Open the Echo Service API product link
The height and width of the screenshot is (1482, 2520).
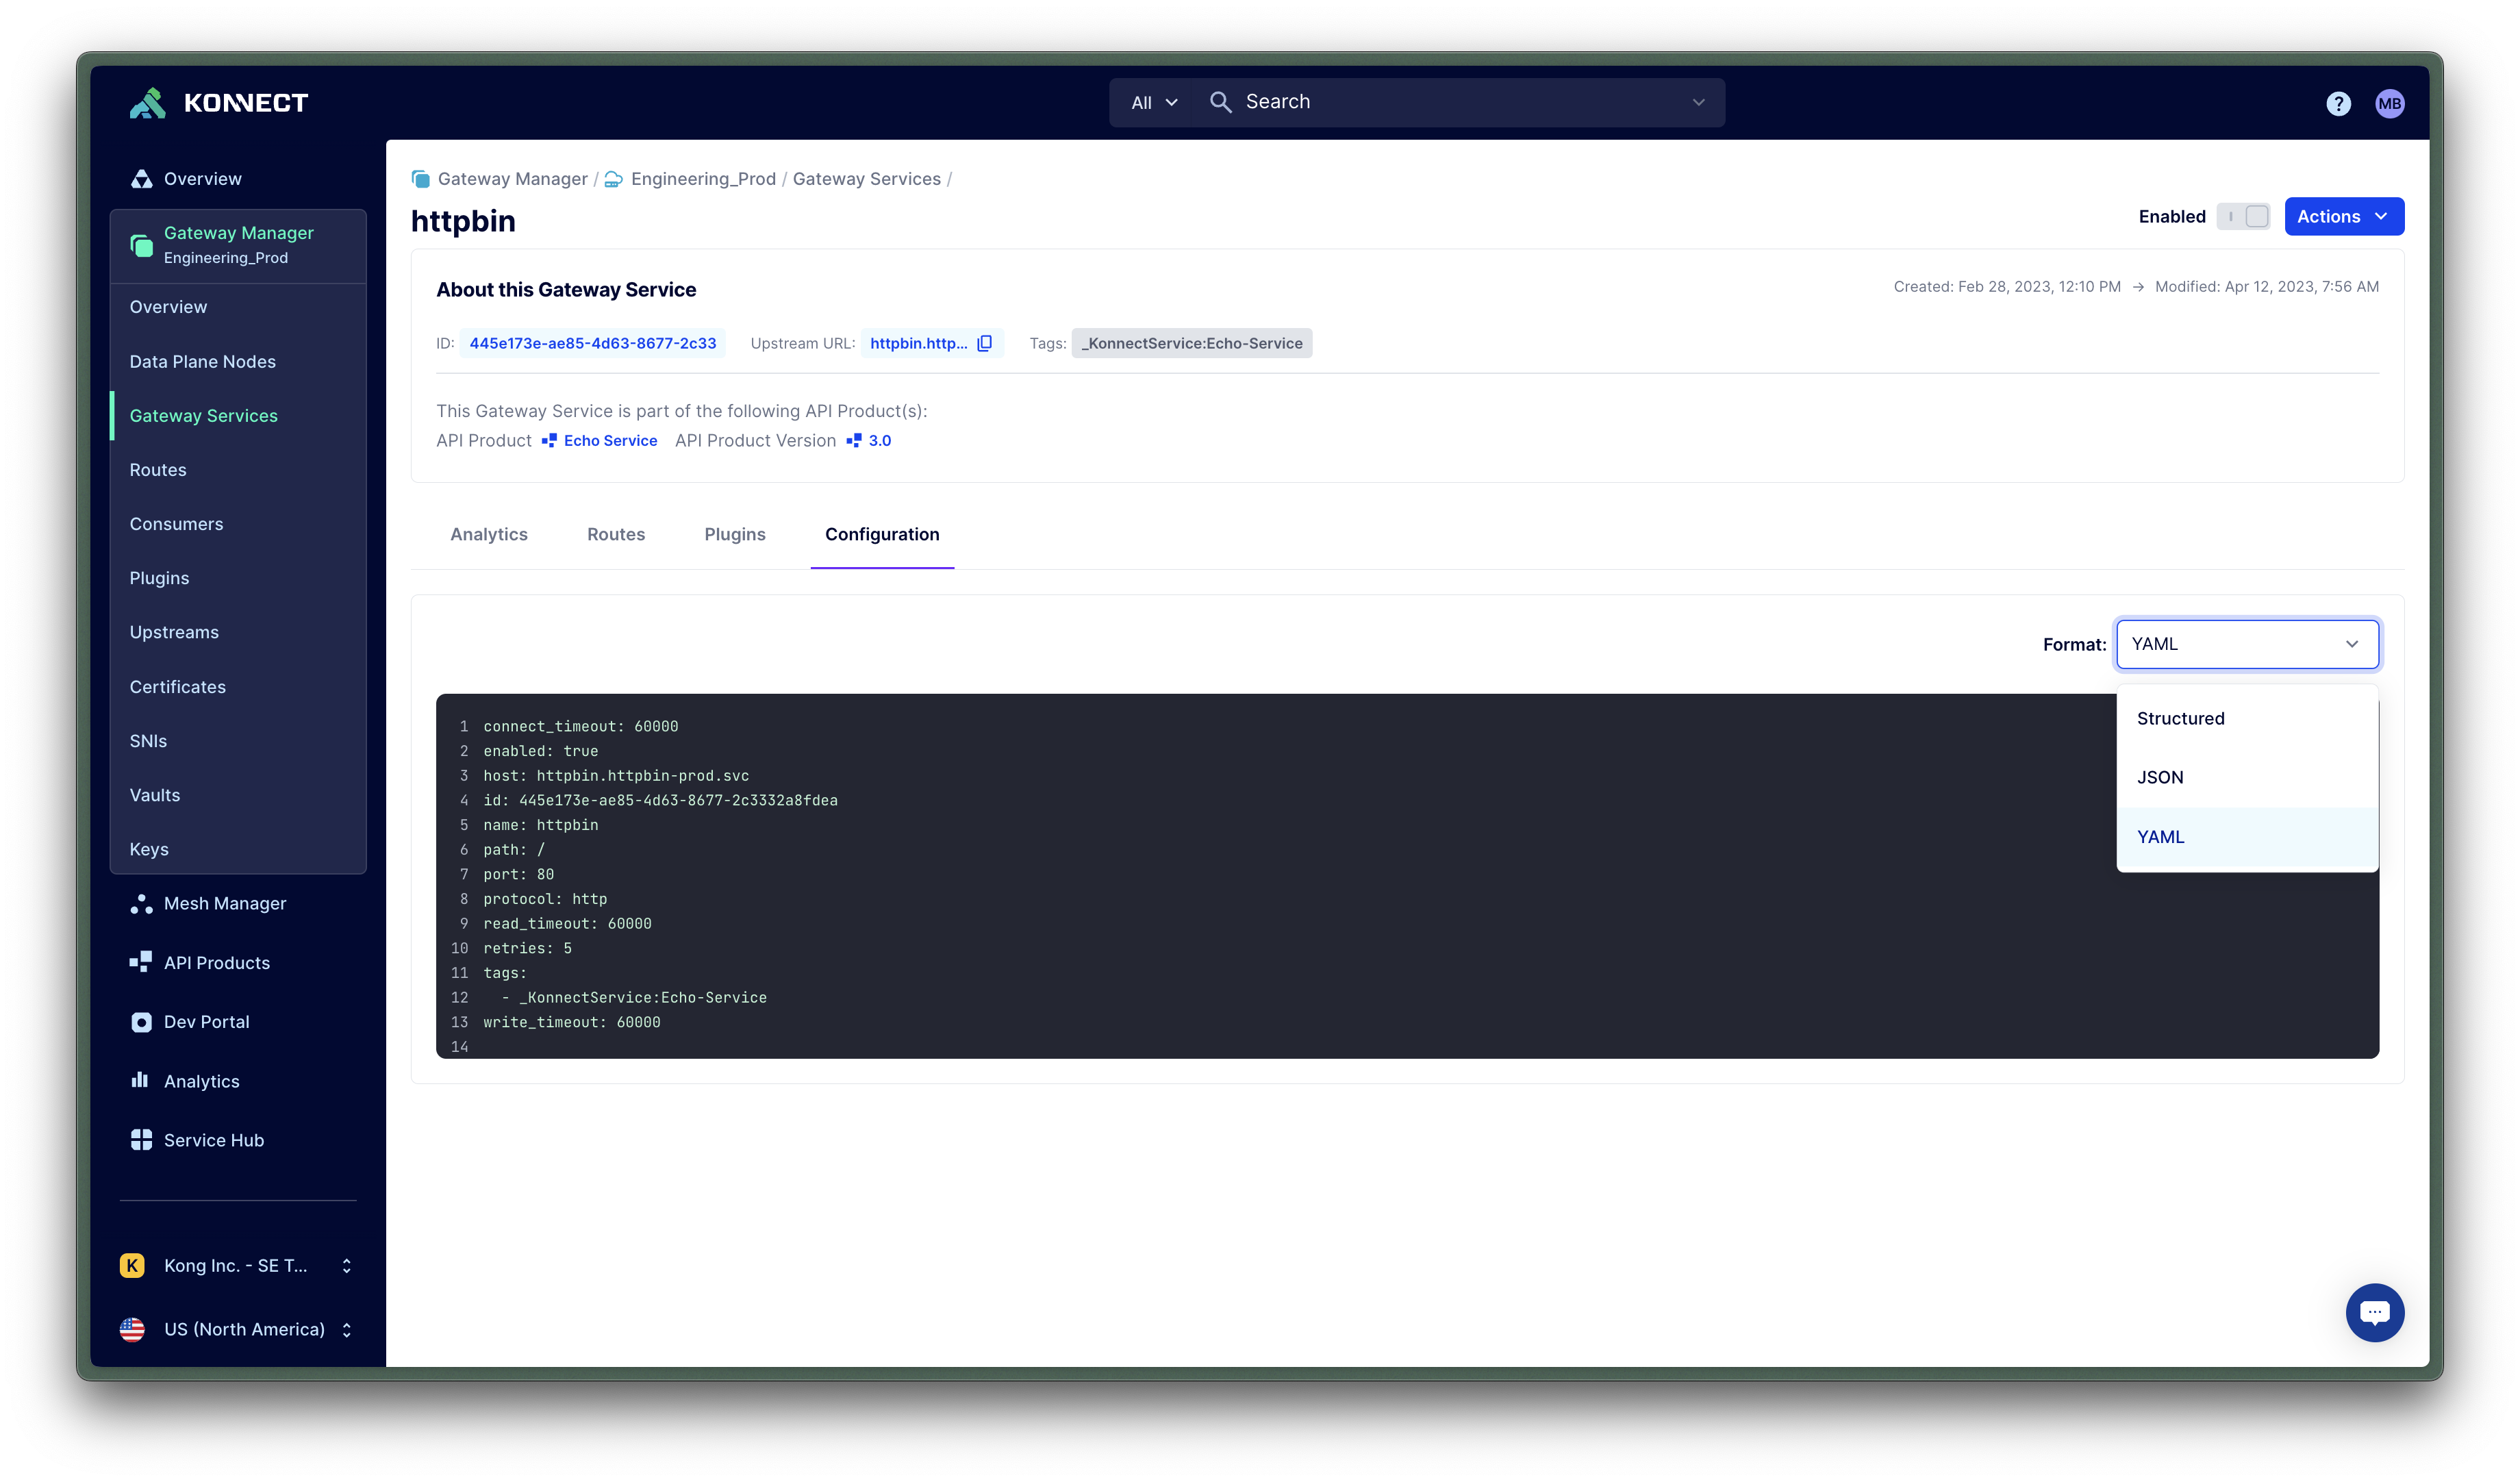click(x=610, y=440)
